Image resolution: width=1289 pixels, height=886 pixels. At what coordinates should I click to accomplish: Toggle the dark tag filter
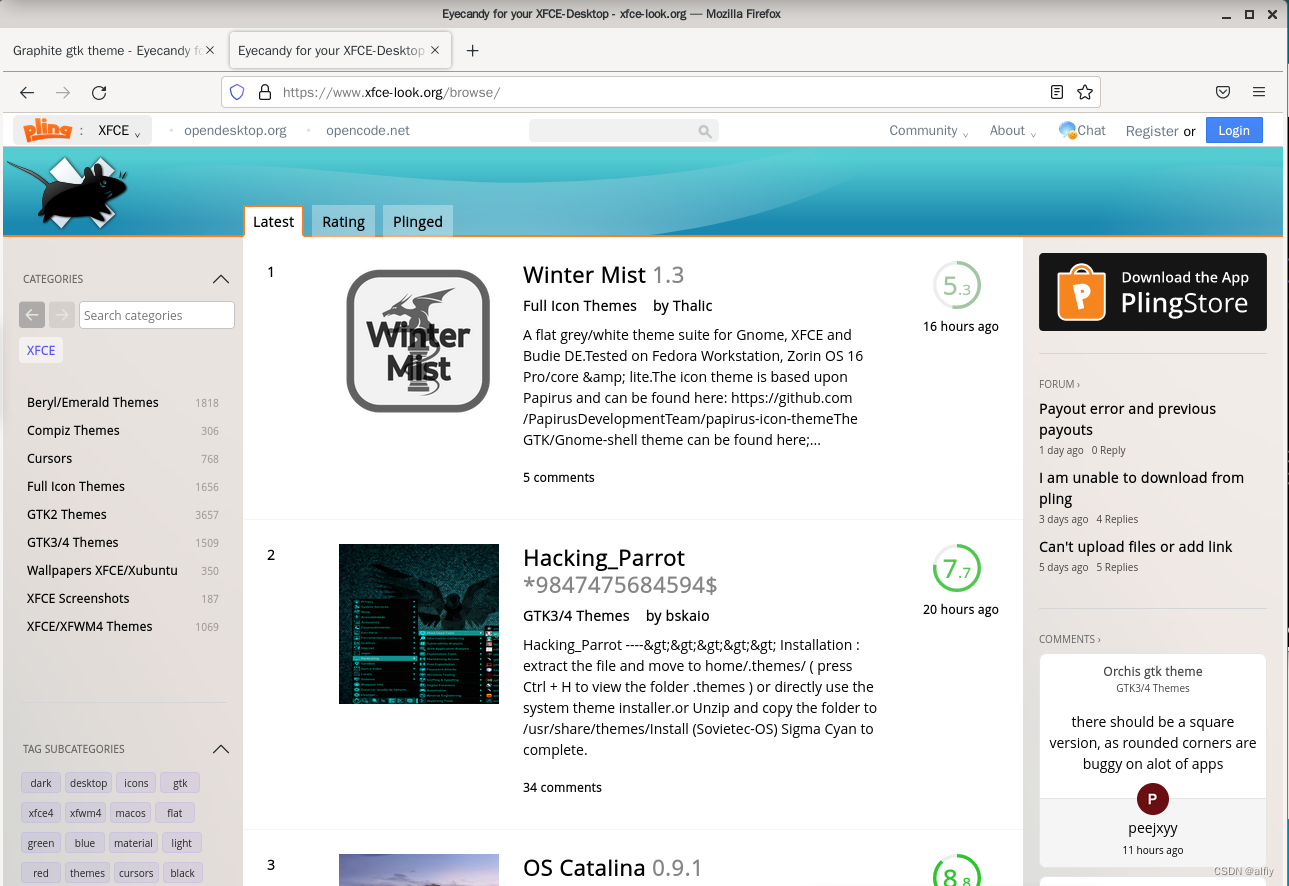(x=41, y=783)
